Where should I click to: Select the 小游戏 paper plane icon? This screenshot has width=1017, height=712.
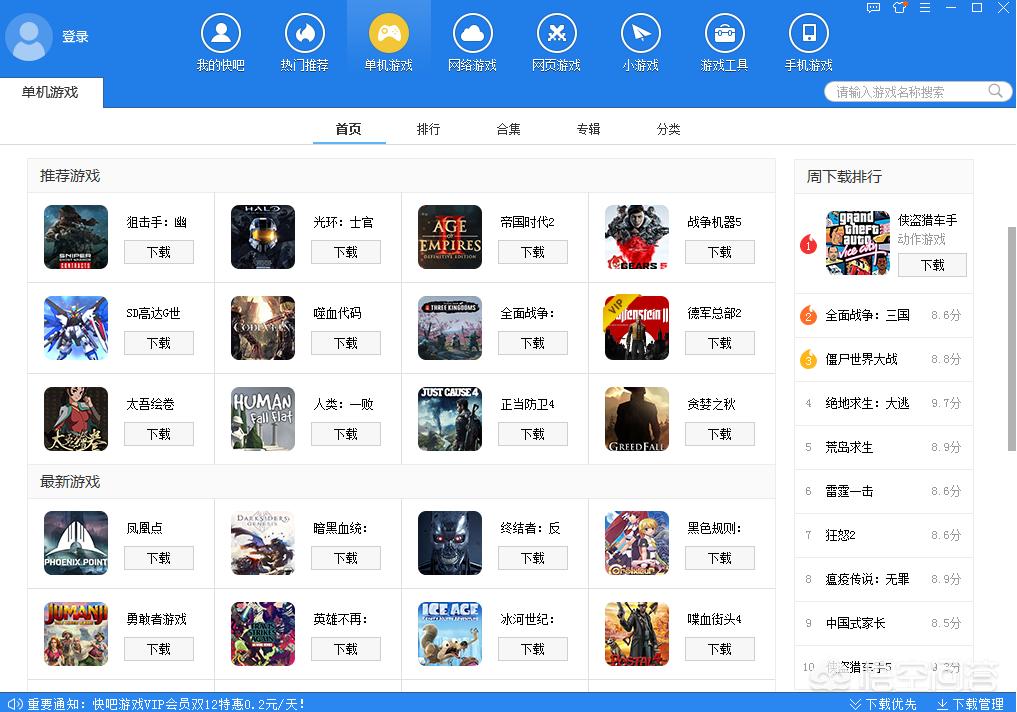(x=640, y=35)
